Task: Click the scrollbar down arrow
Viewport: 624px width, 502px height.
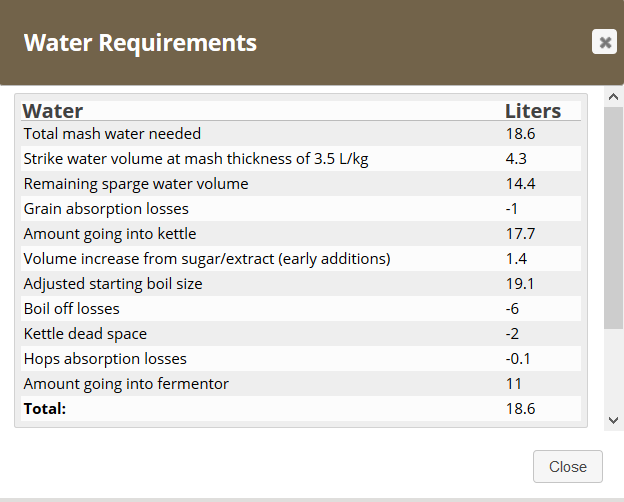Action: click(x=615, y=421)
